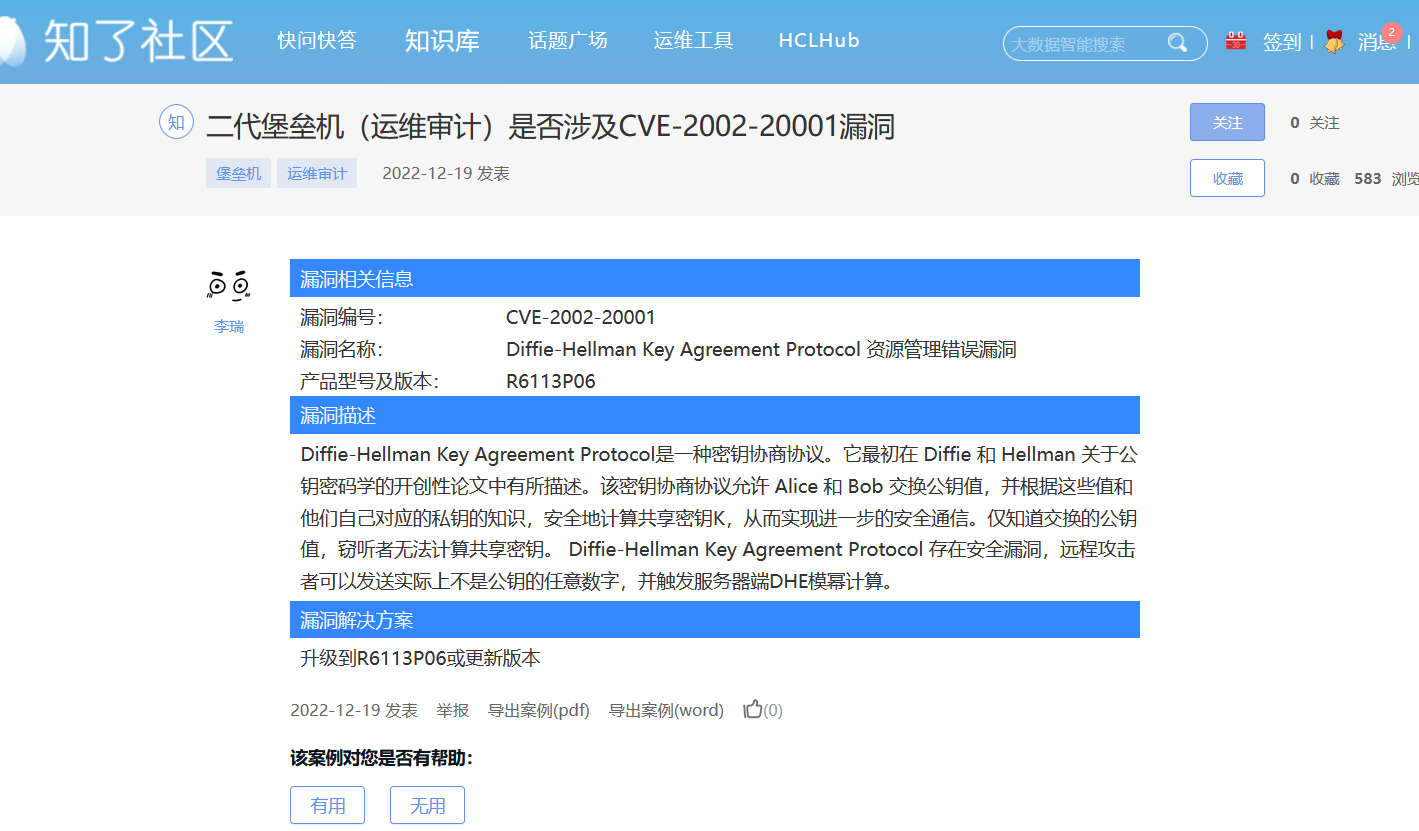Click the 漏洞相关信息 section header
This screenshot has height=831, width=1419.
pos(715,279)
